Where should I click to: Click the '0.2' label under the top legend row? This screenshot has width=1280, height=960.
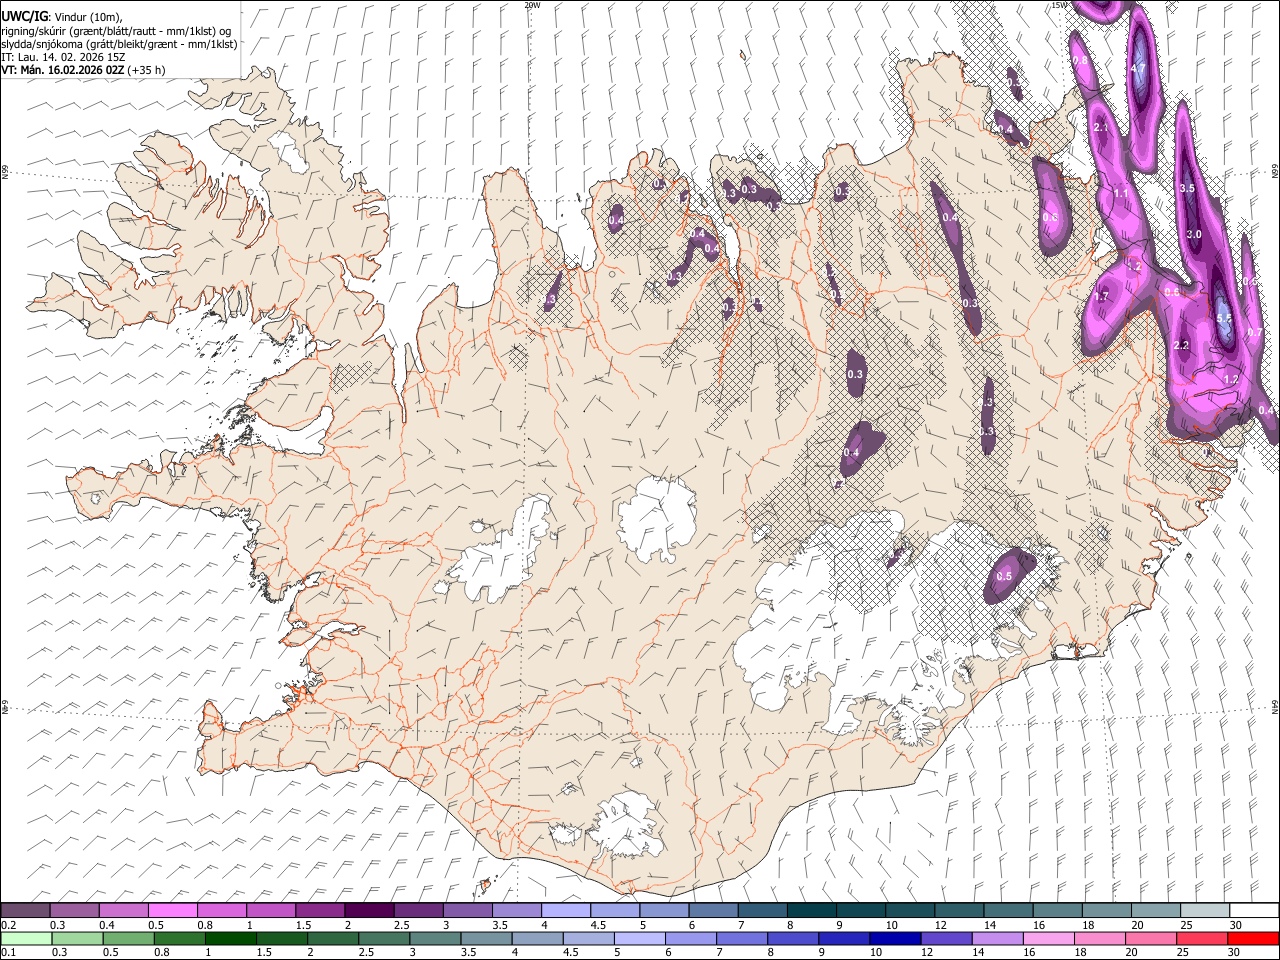coord(9,925)
